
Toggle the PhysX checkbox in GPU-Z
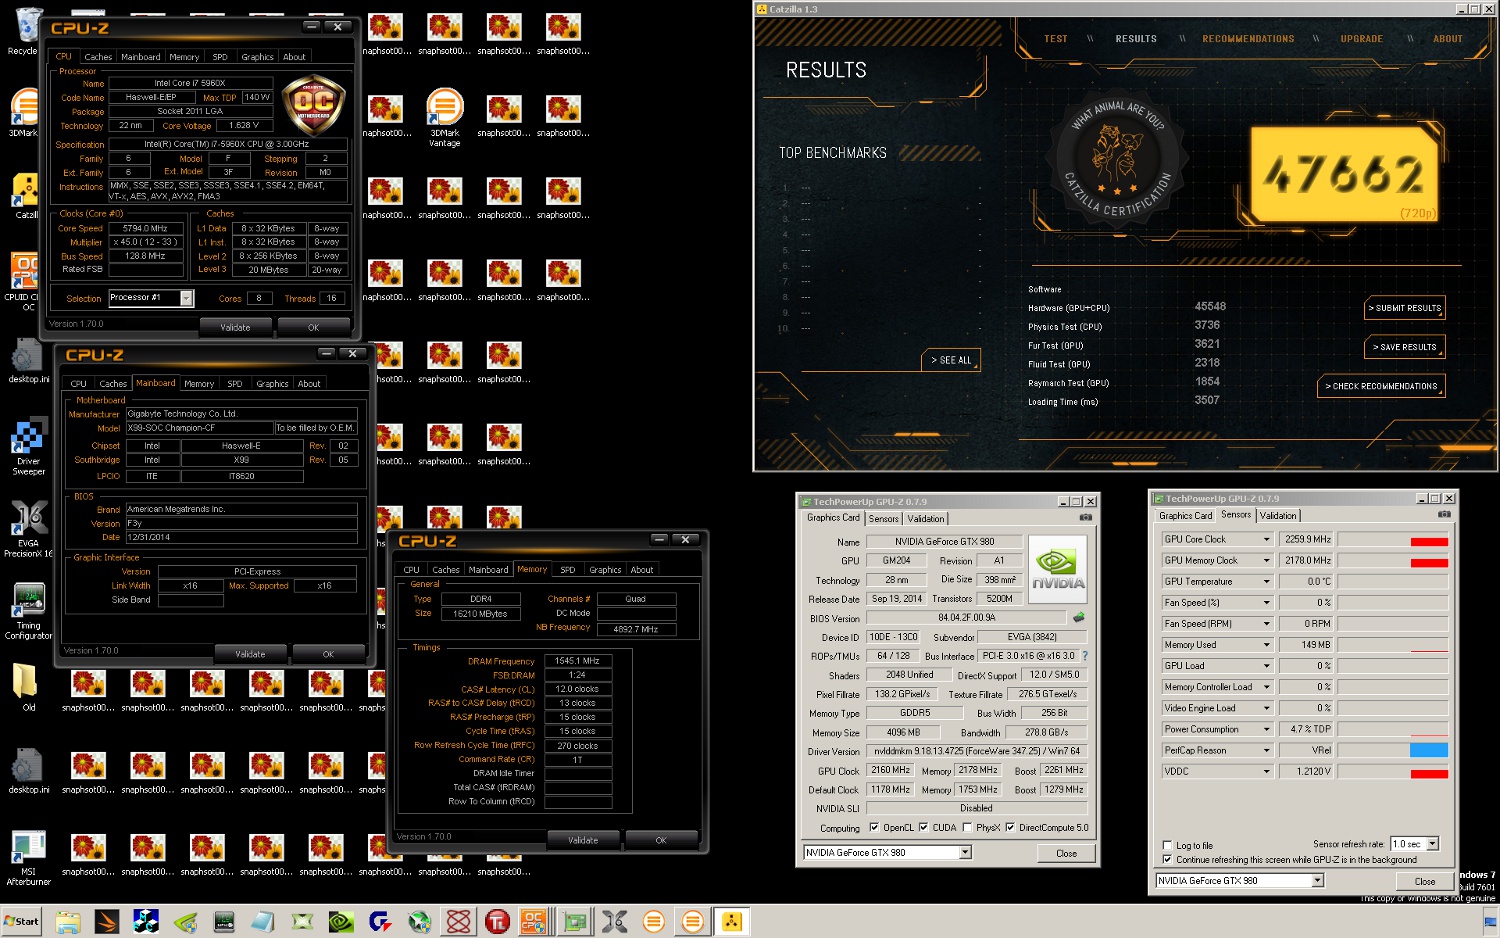[x=967, y=828]
